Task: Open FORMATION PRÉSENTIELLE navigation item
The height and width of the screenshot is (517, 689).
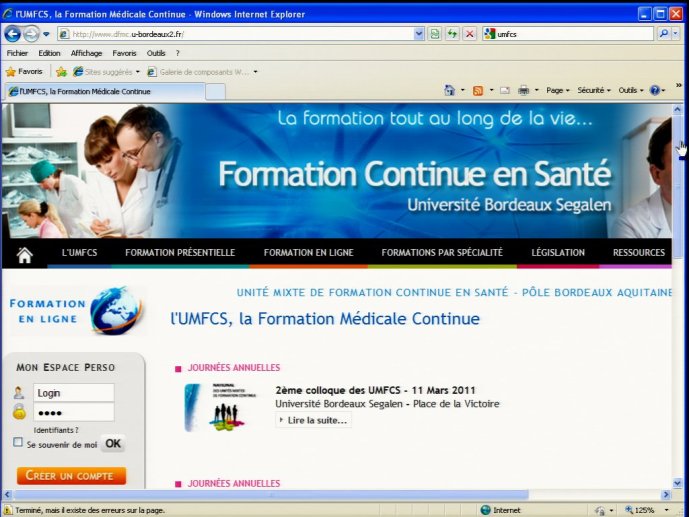Action: click(180, 253)
